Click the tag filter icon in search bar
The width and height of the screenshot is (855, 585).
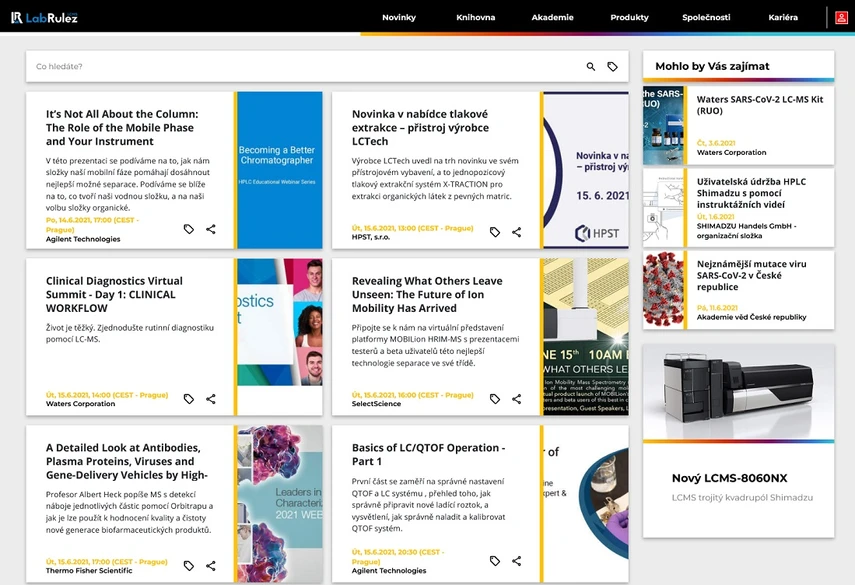(x=612, y=67)
